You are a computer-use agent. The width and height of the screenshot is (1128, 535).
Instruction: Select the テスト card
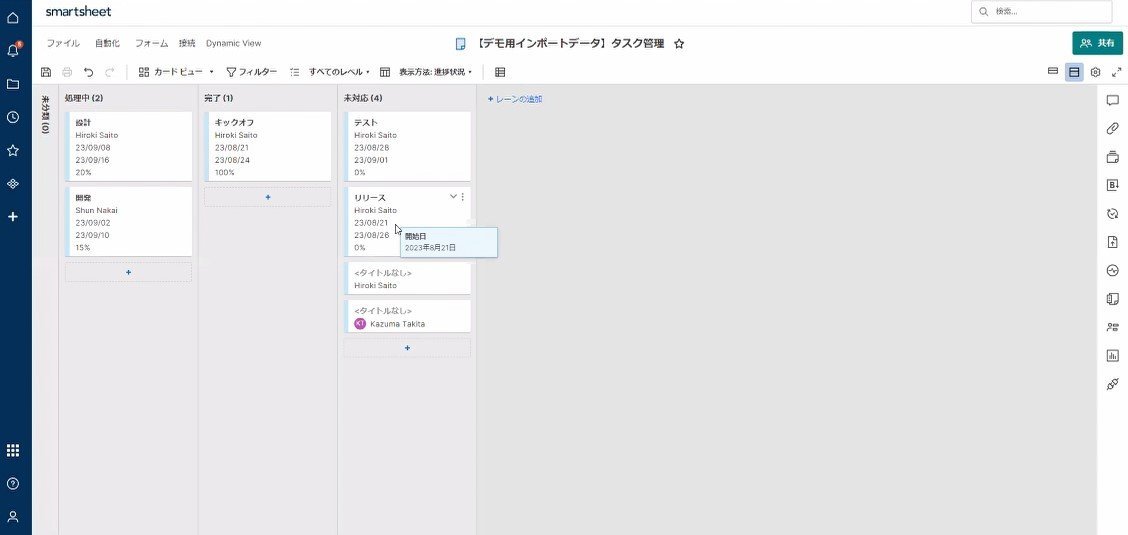point(407,147)
